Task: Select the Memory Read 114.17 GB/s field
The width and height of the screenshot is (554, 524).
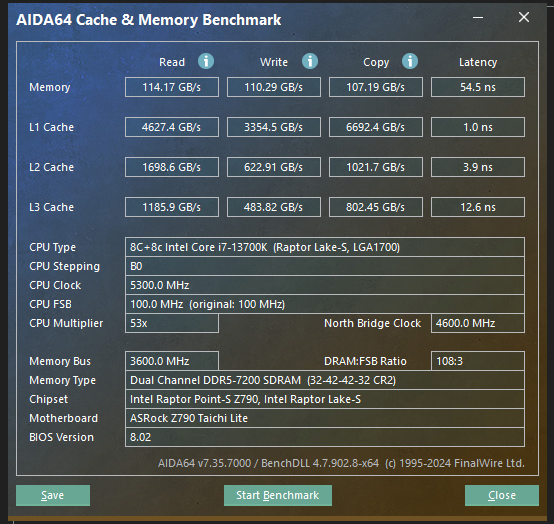Action: [x=172, y=87]
